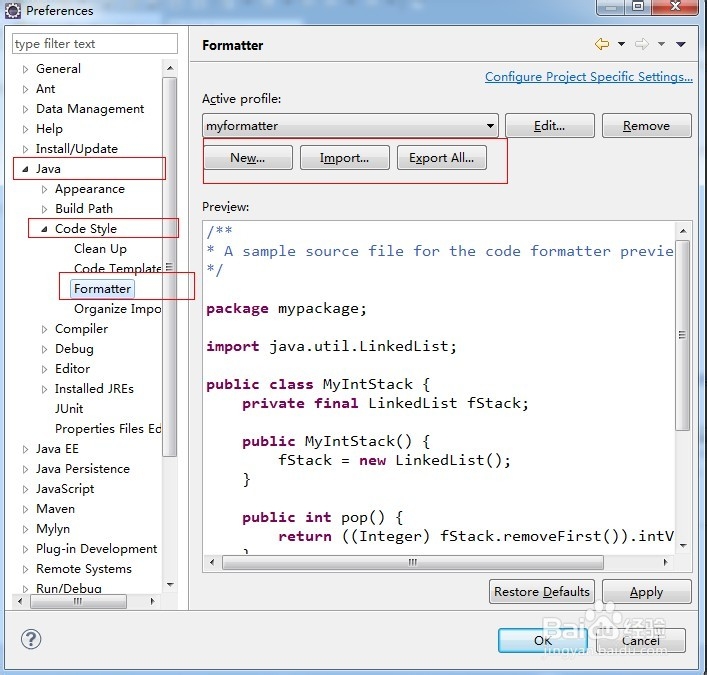Select the Mylyn tree item

(x=53, y=528)
